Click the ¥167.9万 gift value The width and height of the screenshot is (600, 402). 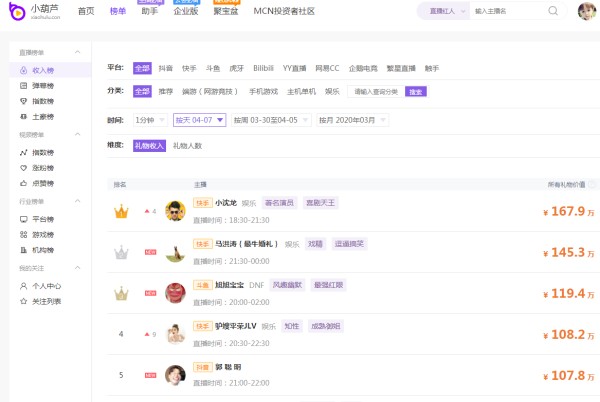(x=569, y=211)
